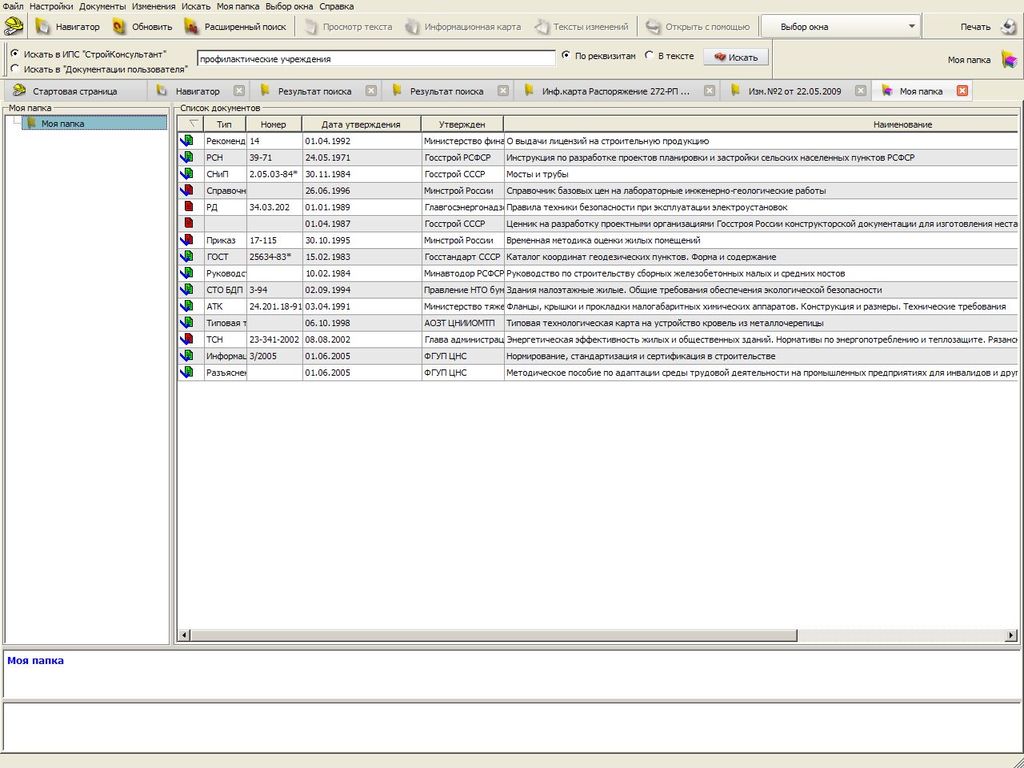Image resolution: width=1024 pixels, height=768 pixels.
Task: Open the Настройки menu
Action: tap(51, 7)
